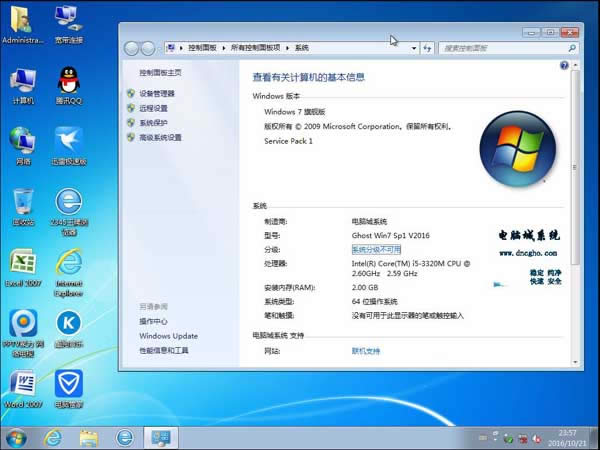Open the 迅雷极速版 bird icon
Viewport: 600px width, 450px height.
(x=68, y=141)
